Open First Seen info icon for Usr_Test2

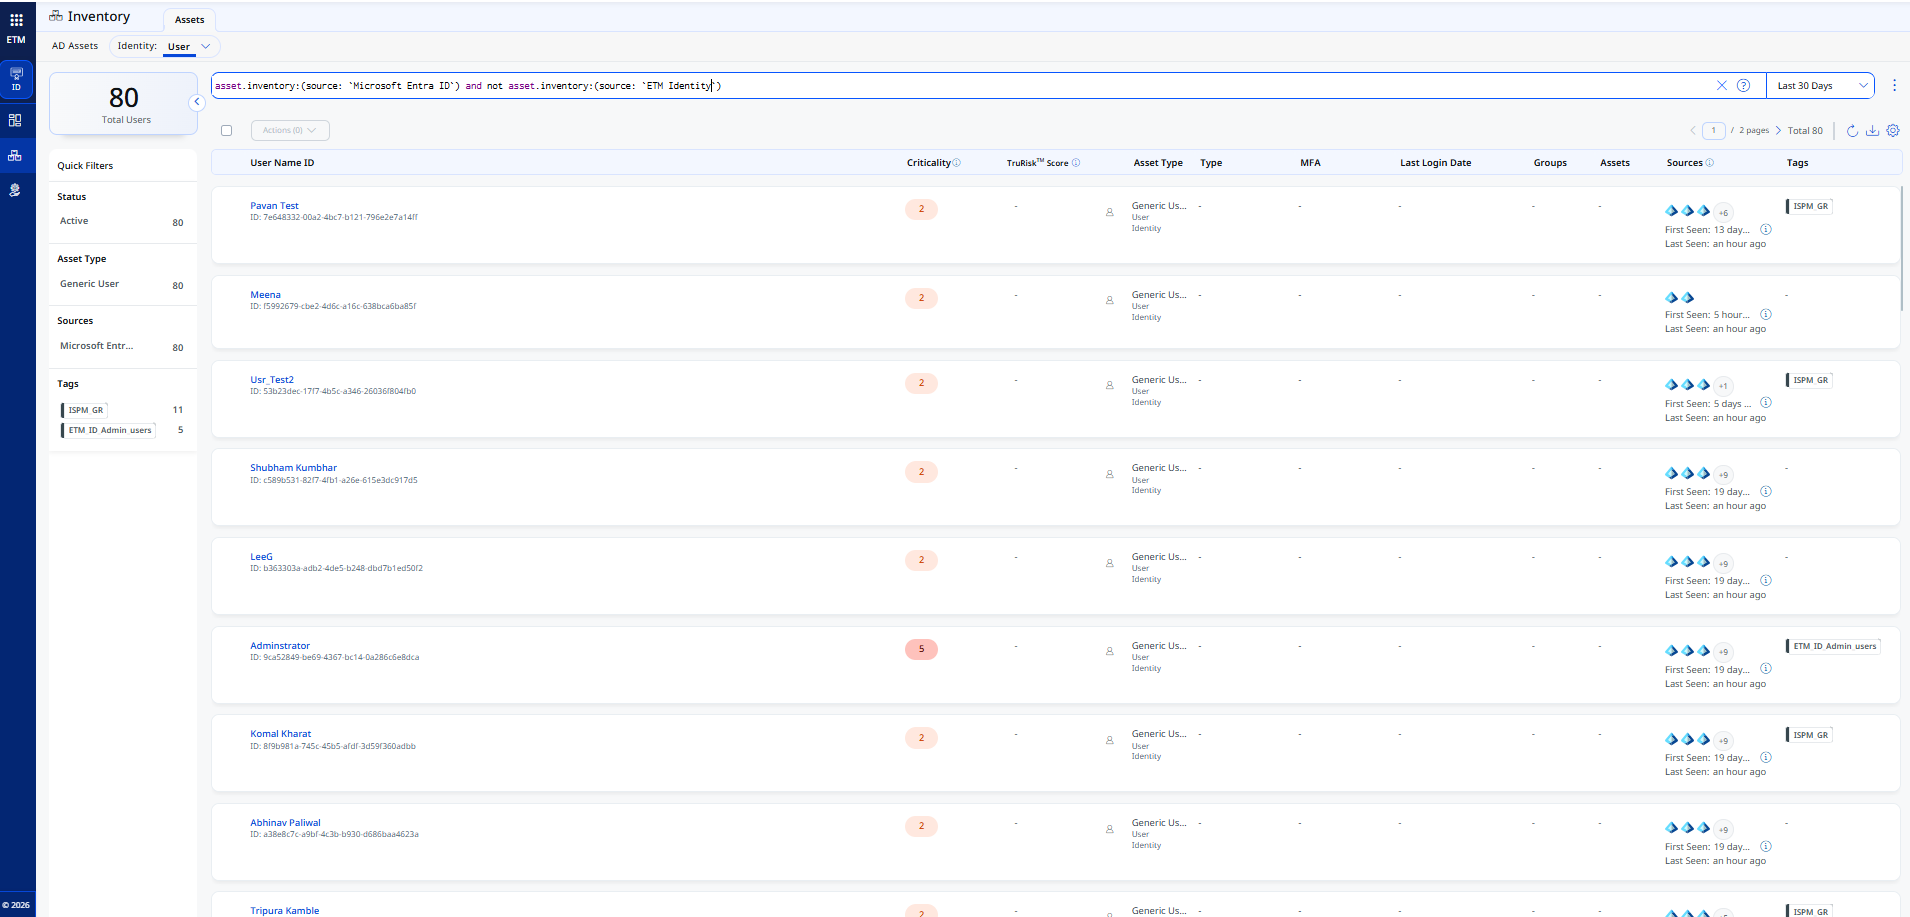pos(1766,403)
